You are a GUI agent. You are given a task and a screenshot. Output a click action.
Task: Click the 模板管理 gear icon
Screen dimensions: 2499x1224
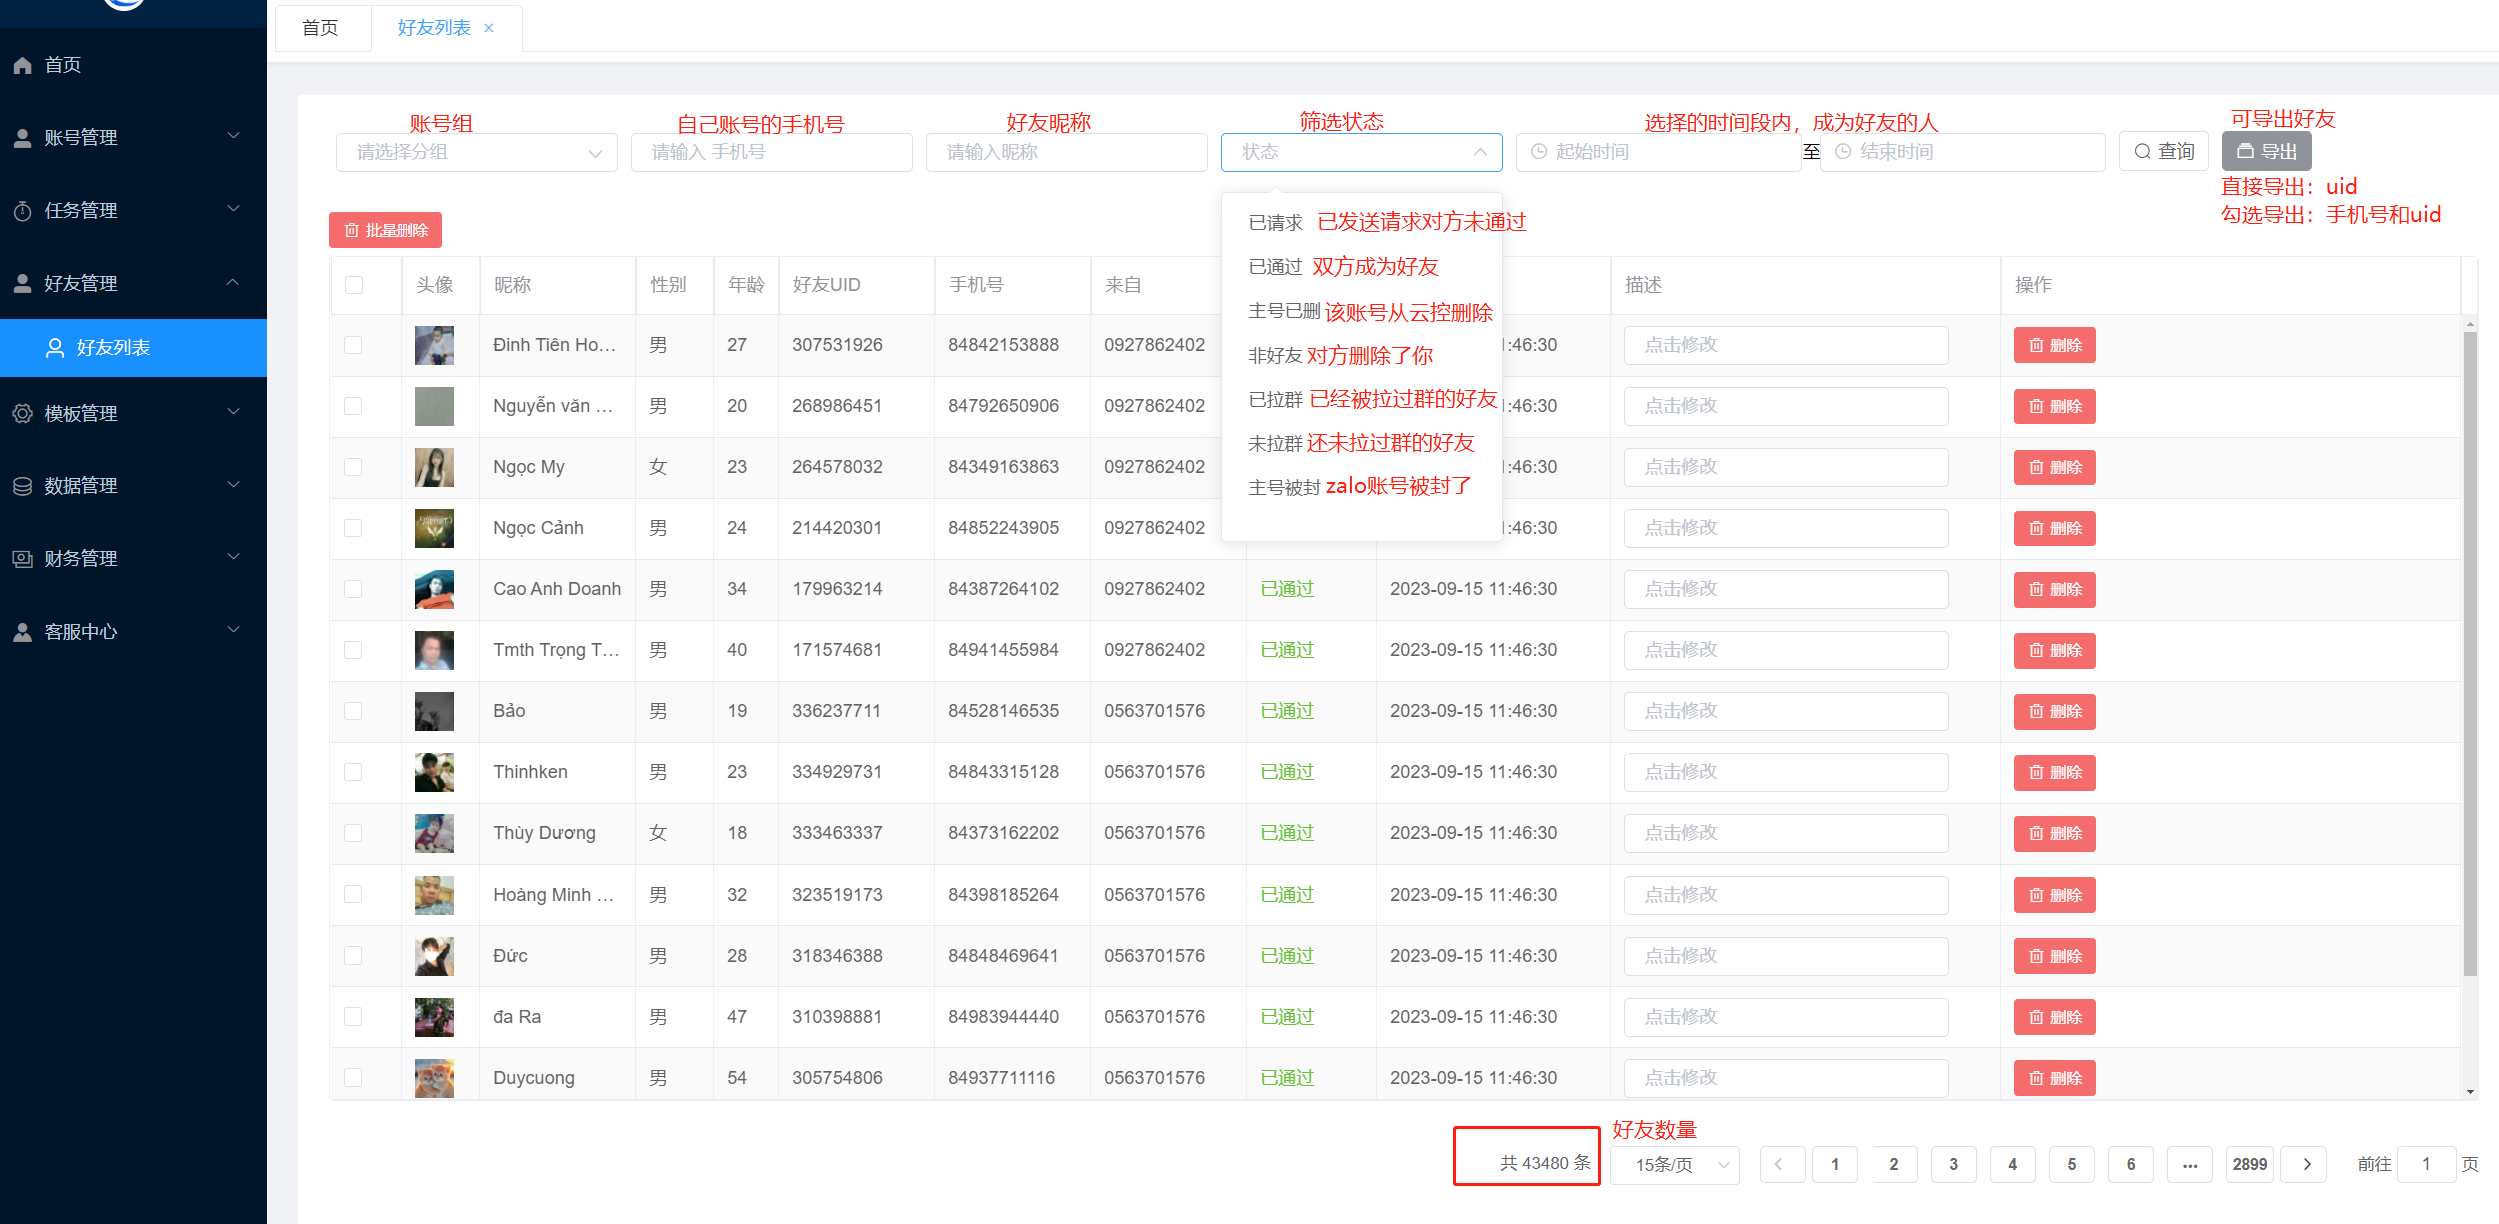[23, 413]
